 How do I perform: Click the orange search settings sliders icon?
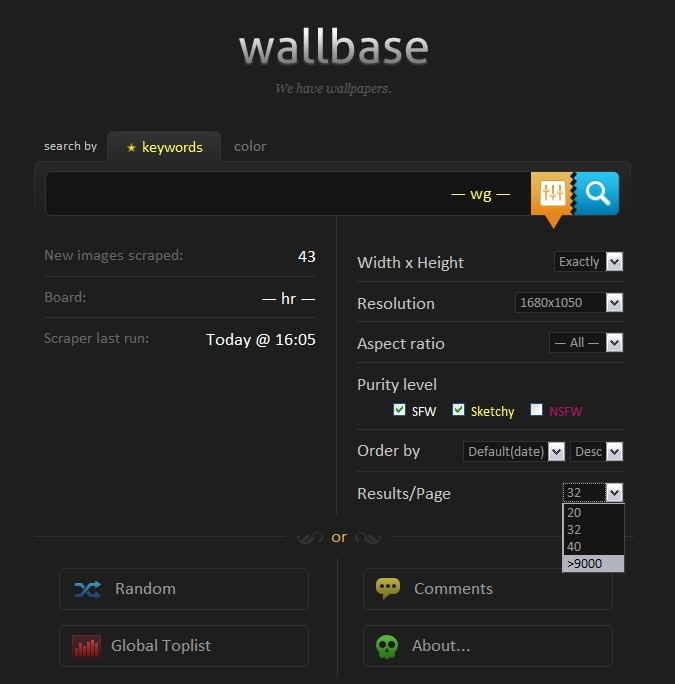pos(552,193)
